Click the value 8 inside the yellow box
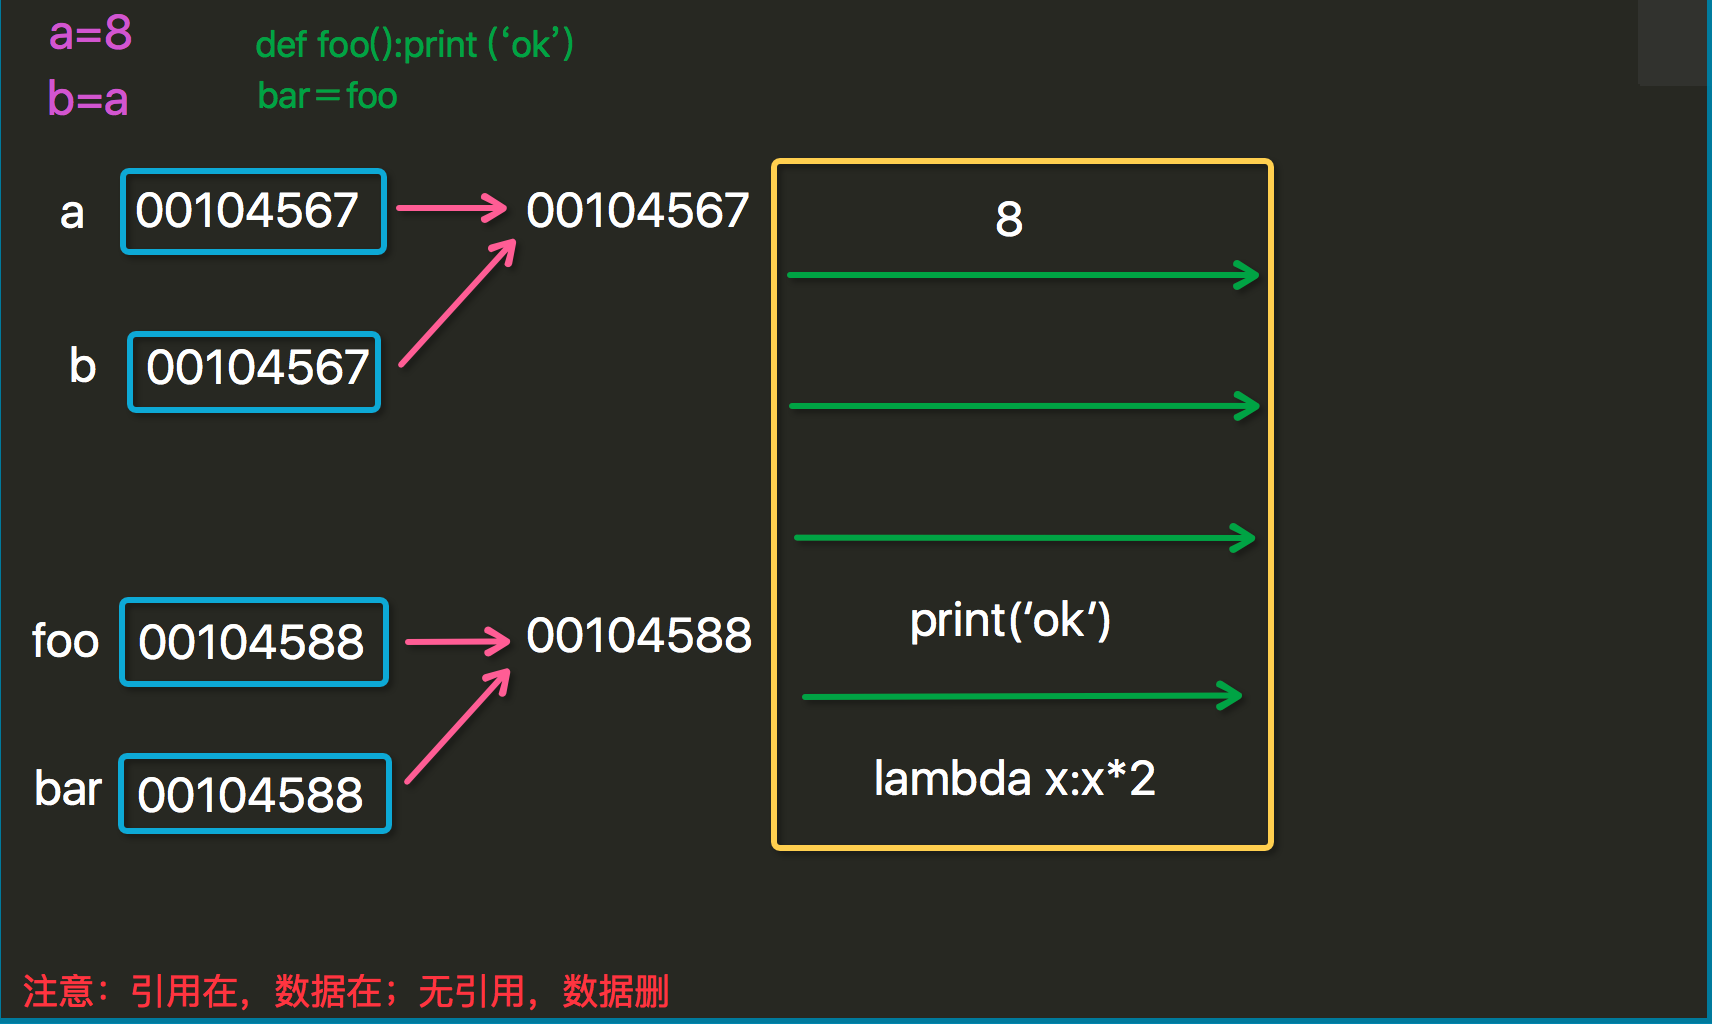This screenshot has height=1024, width=1712. pos(1009,219)
